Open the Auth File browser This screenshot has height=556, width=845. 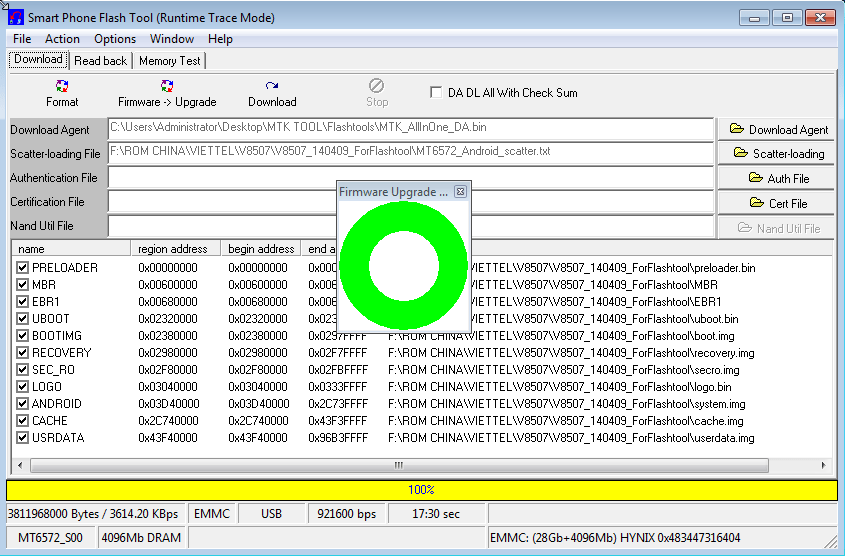pos(778,179)
